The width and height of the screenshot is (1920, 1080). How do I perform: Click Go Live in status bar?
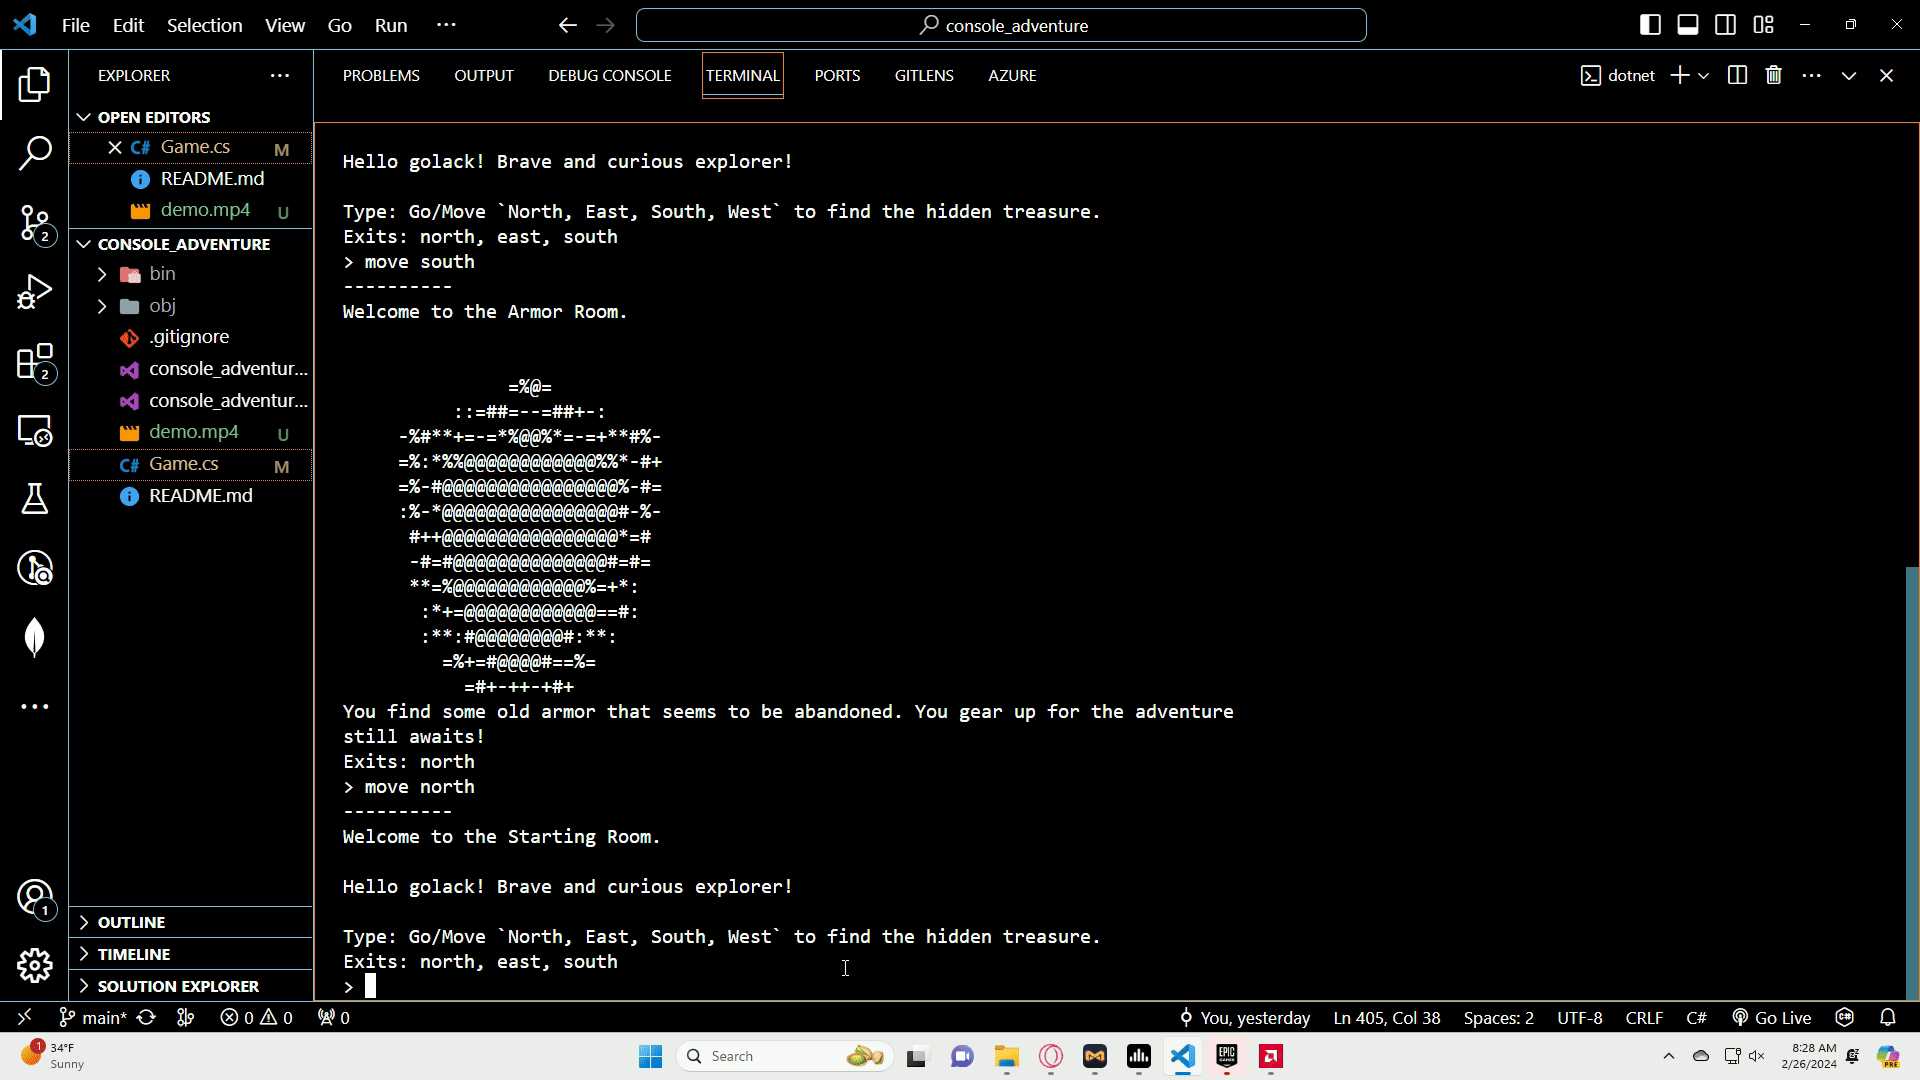point(1771,1018)
